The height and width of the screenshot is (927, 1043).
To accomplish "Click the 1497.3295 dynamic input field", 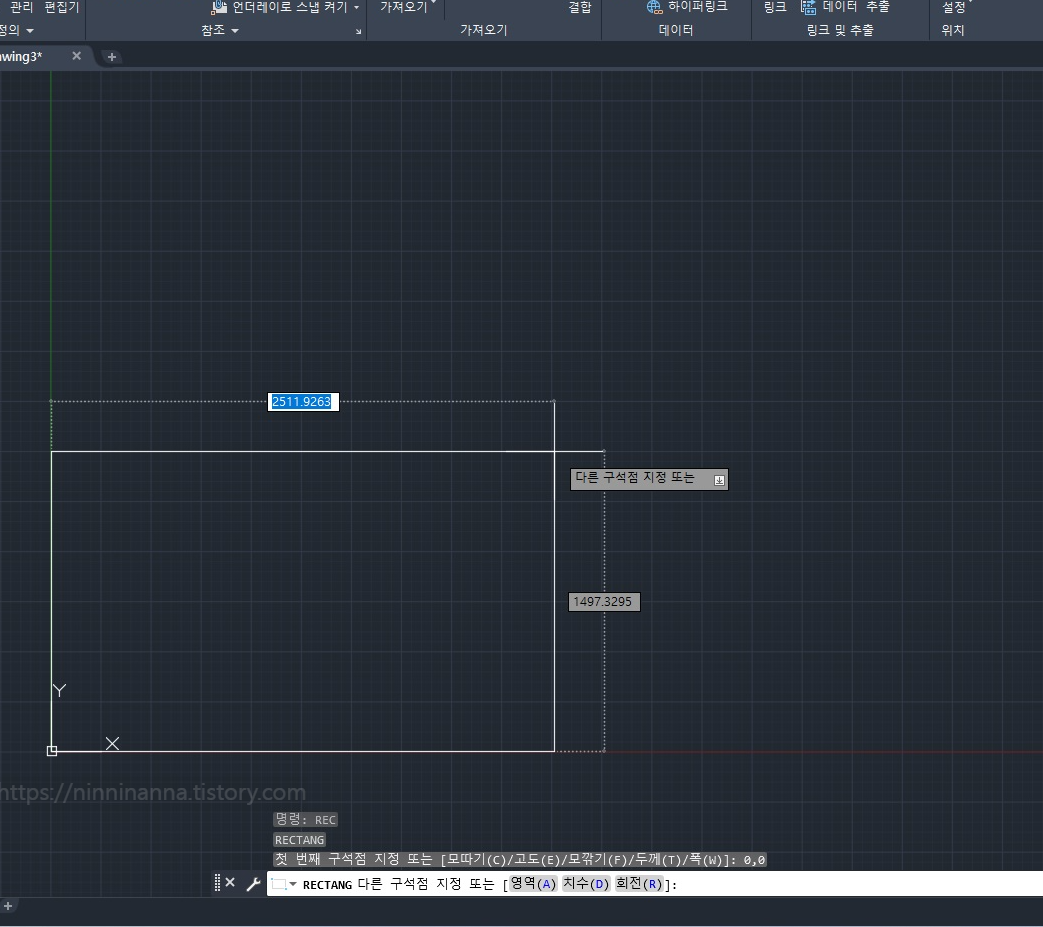I will 604,602.
